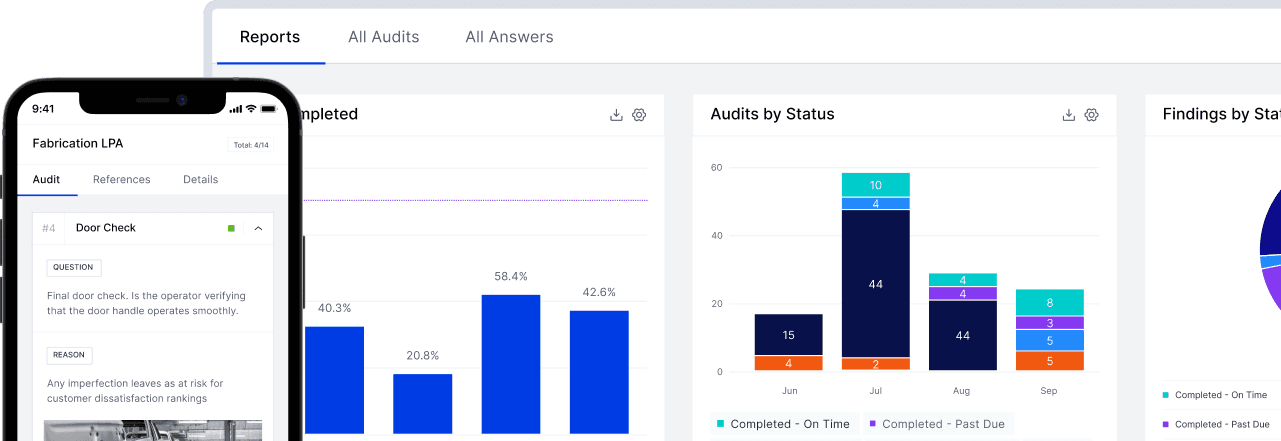Download the Audits by Status chart

click(x=1068, y=115)
